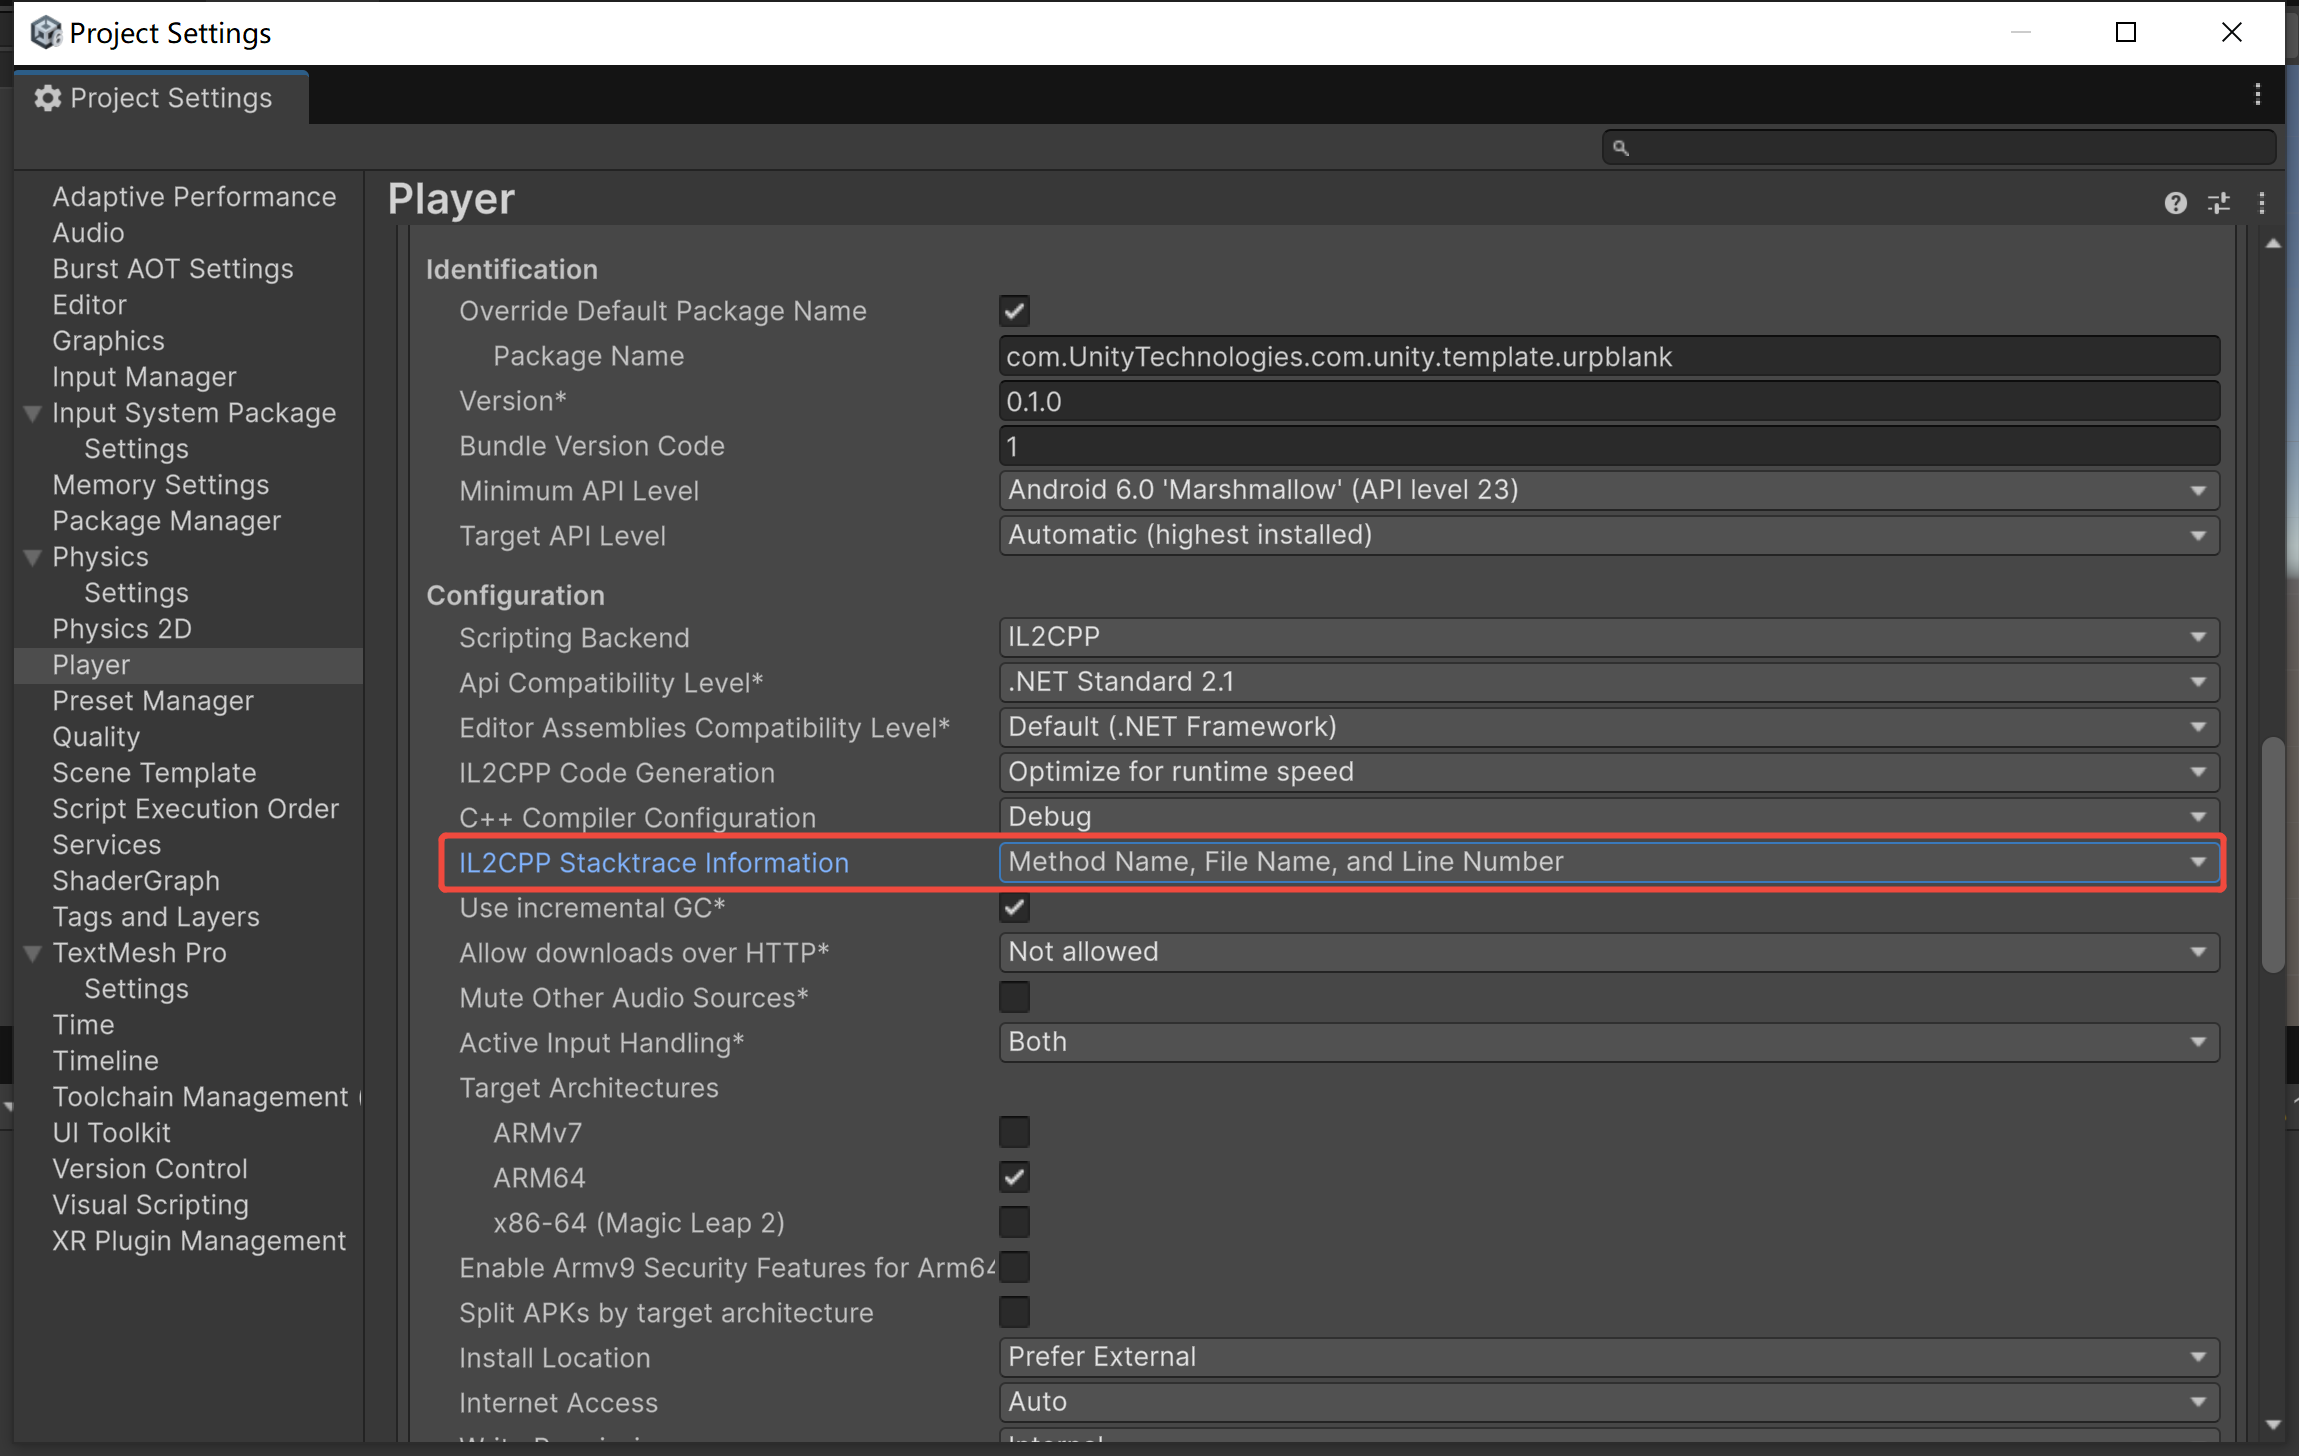Select Timeline settings category
The height and width of the screenshot is (1456, 2299).
point(105,1061)
